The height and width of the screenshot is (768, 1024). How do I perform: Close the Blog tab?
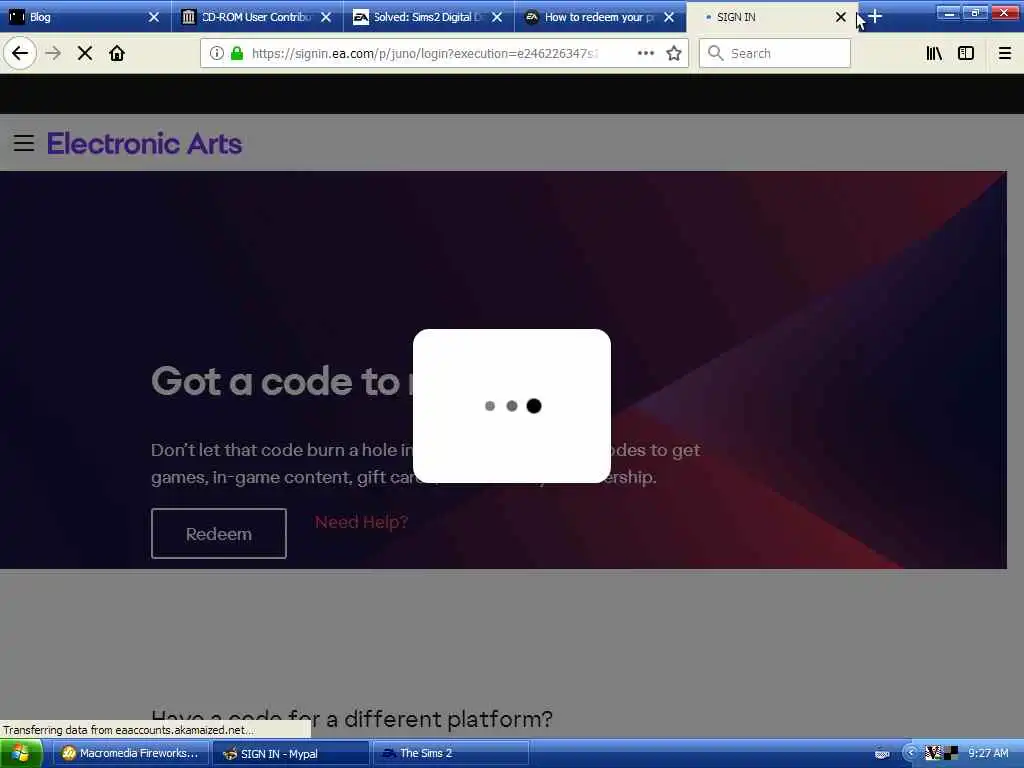coord(154,17)
